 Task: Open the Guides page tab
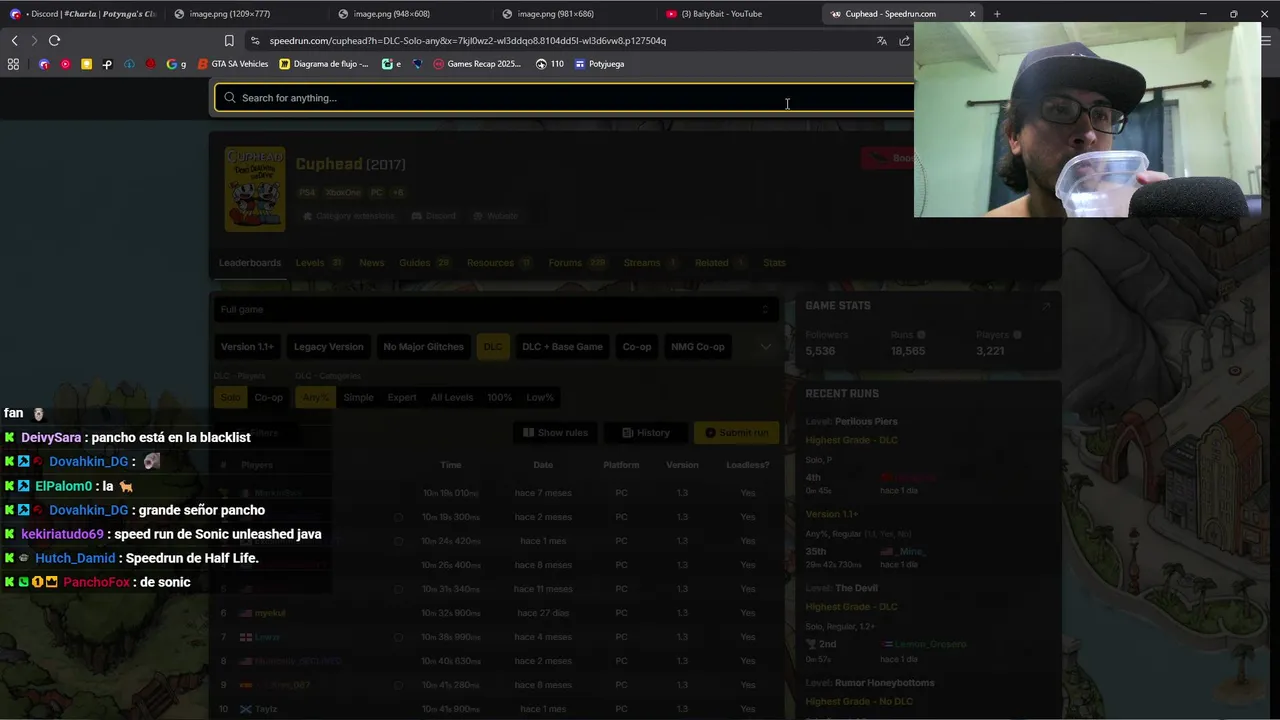click(425, 263)
